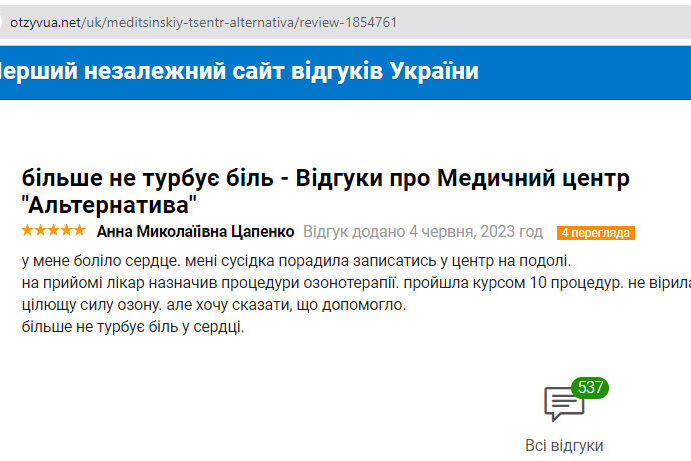Click the speech bubble reviews icon
The height and width of the screenshot is (461, 691).
tap(564, 405)
